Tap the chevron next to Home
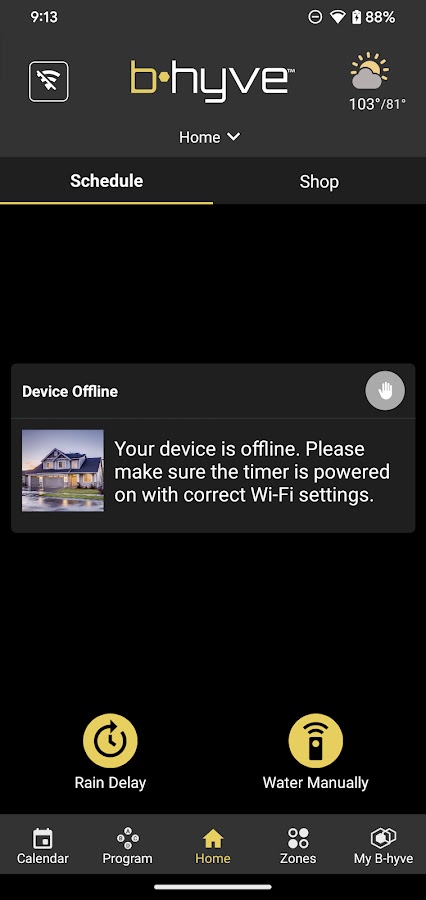Image resolution: width=426 pixels, height=900 pixels. (x=233, y=137)
